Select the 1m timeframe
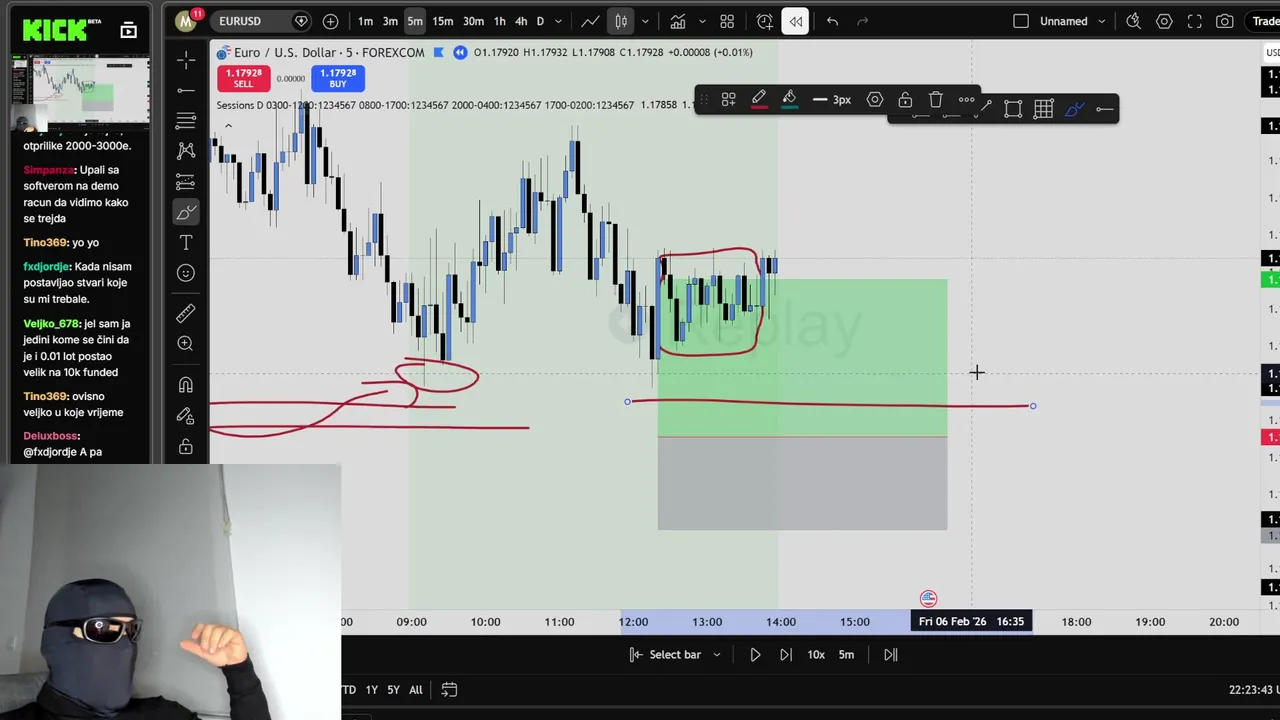This screenshot has width=1280, height=720. click(365, 21)
